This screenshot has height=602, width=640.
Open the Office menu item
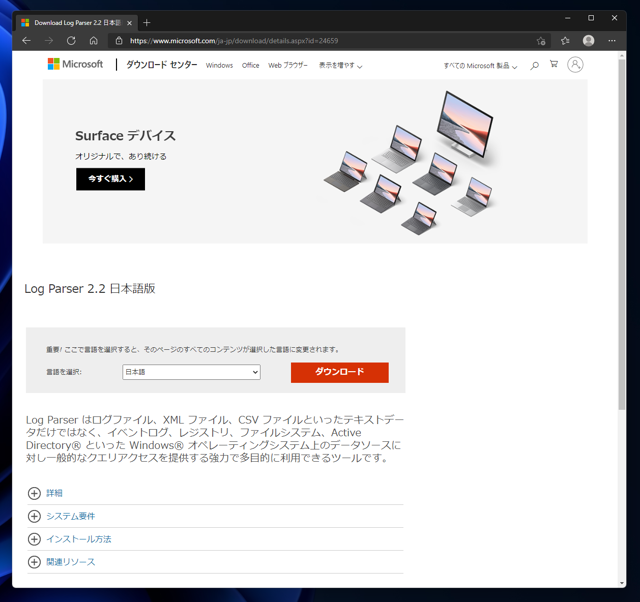(x=250, y=65)
